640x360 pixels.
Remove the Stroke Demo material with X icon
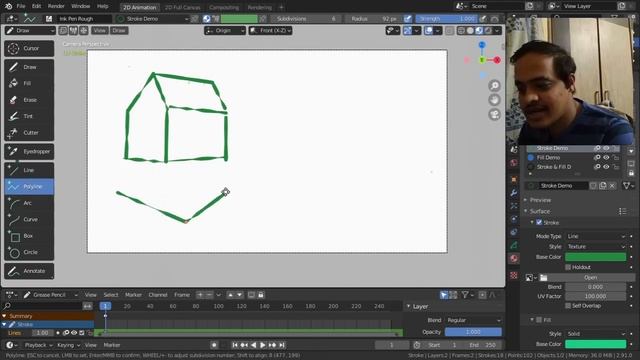[x=612, y=186]
